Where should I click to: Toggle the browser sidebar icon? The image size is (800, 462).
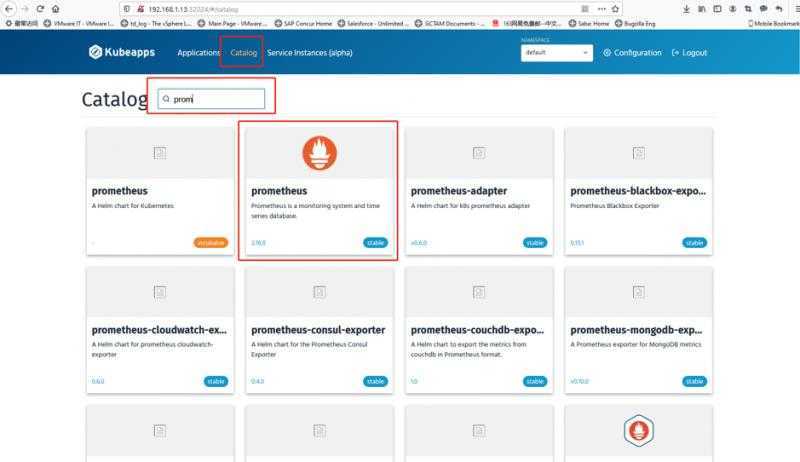(x=717, y=9)
